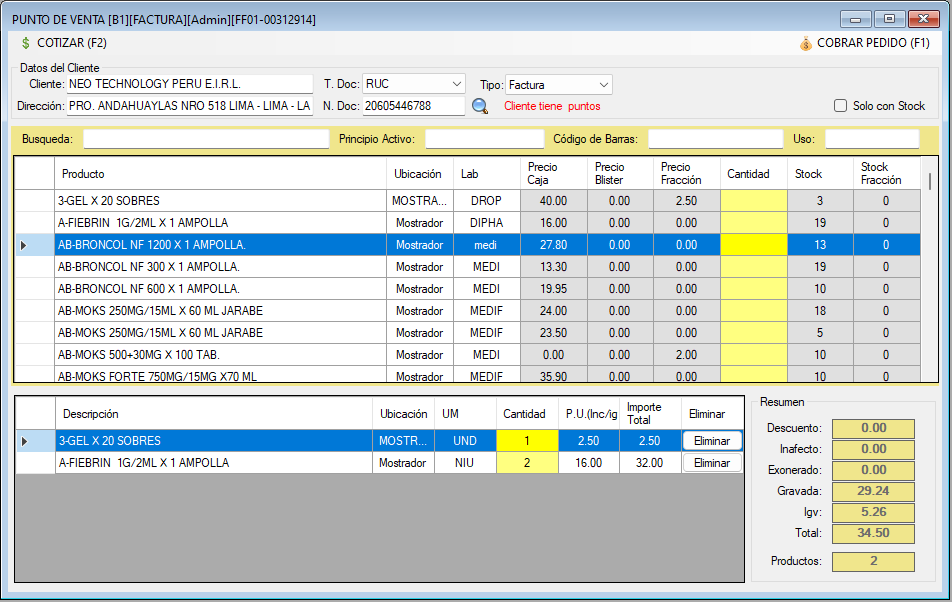Open COTIZAR (F2) menu item

pyautogui.click(x=71, y=43)
